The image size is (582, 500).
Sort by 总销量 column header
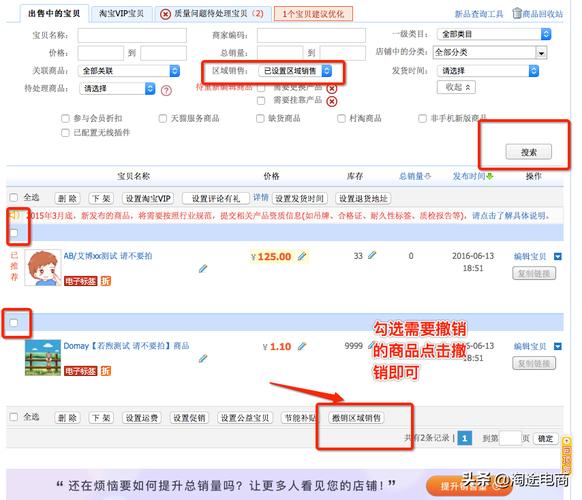click(415, 176)
